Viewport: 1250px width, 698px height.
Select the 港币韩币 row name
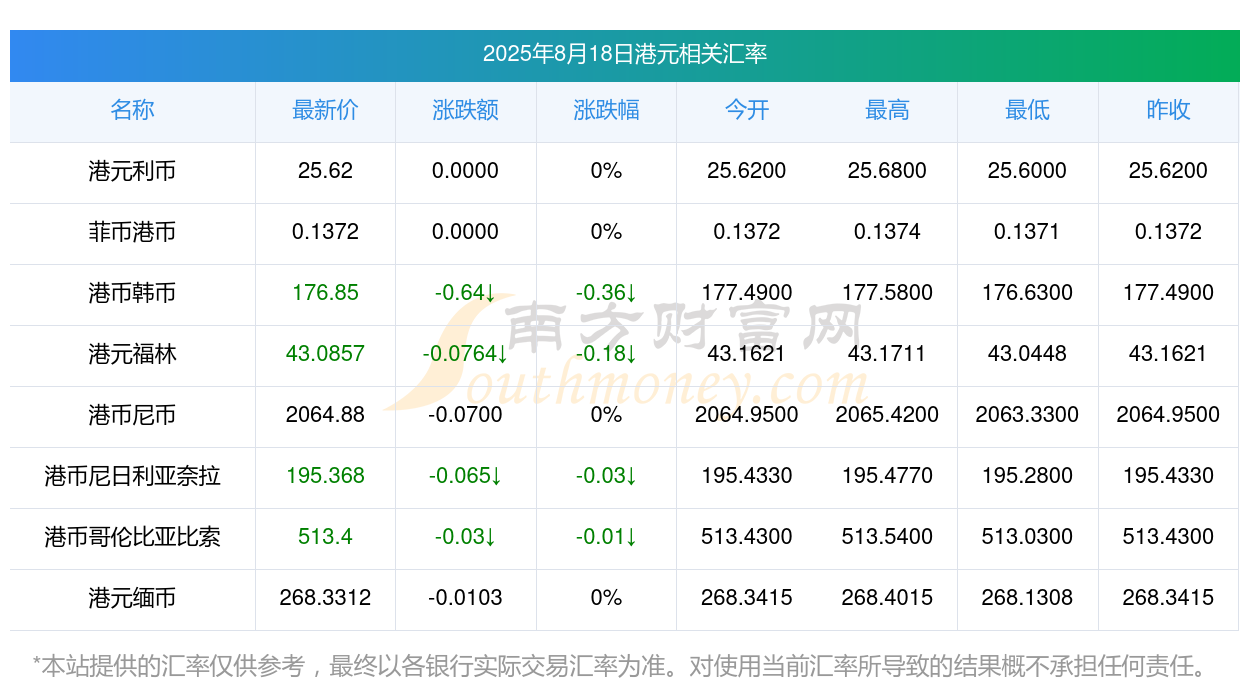132,293
